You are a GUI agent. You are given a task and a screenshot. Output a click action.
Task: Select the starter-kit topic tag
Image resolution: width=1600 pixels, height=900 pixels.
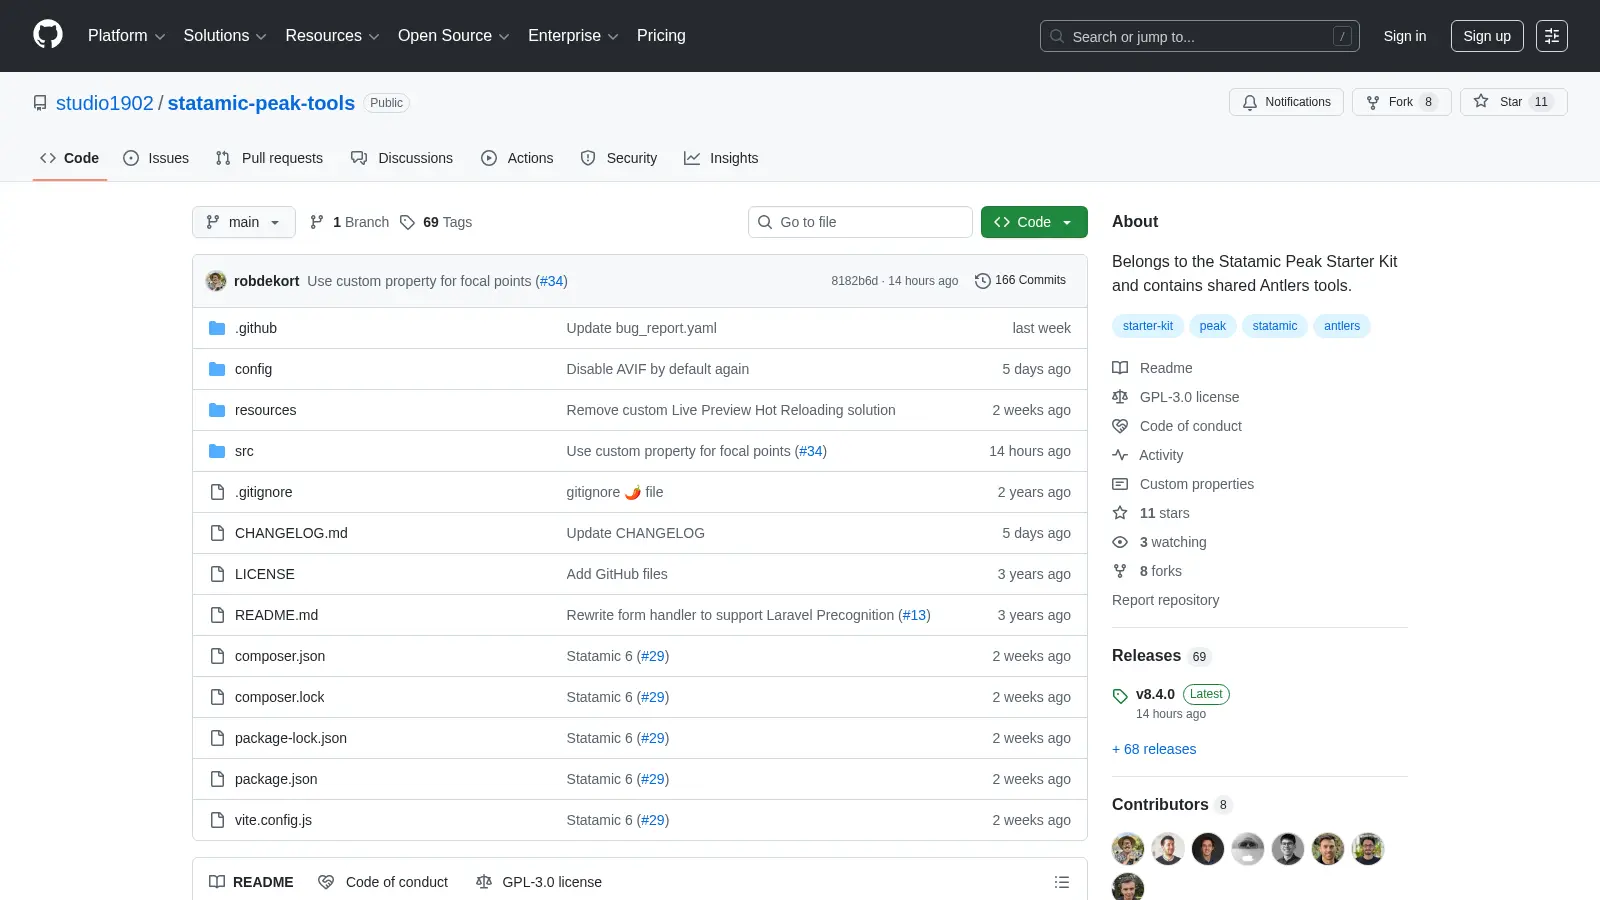click(x=1148, y=326)
